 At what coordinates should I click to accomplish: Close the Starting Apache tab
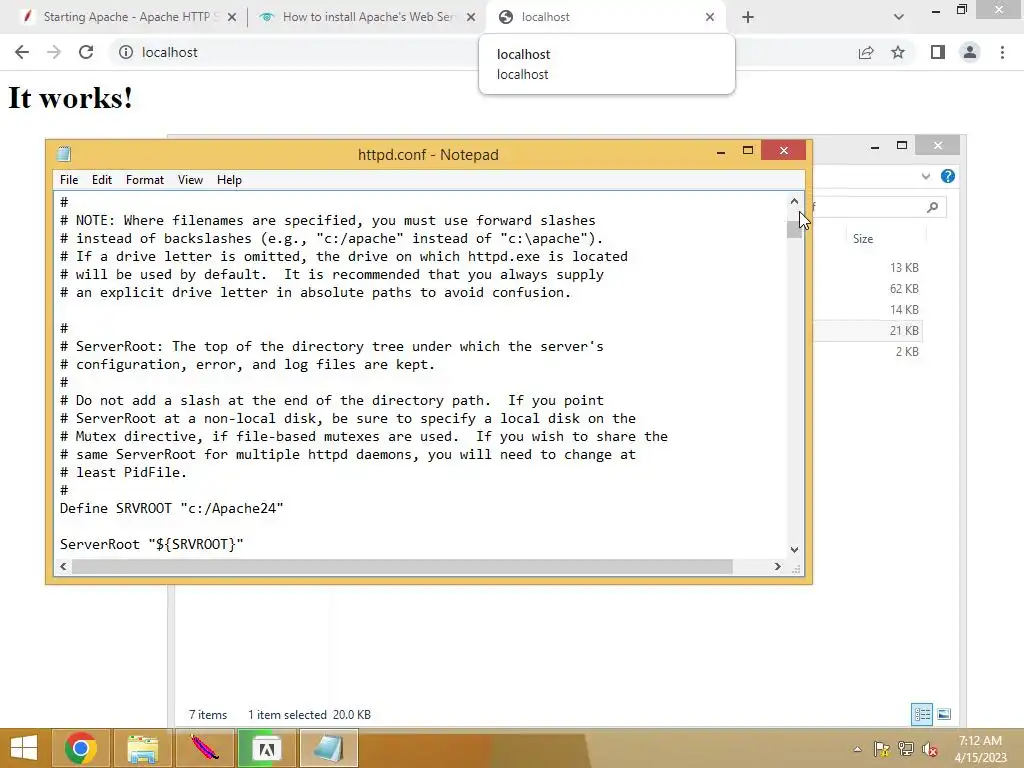(232, 18)
